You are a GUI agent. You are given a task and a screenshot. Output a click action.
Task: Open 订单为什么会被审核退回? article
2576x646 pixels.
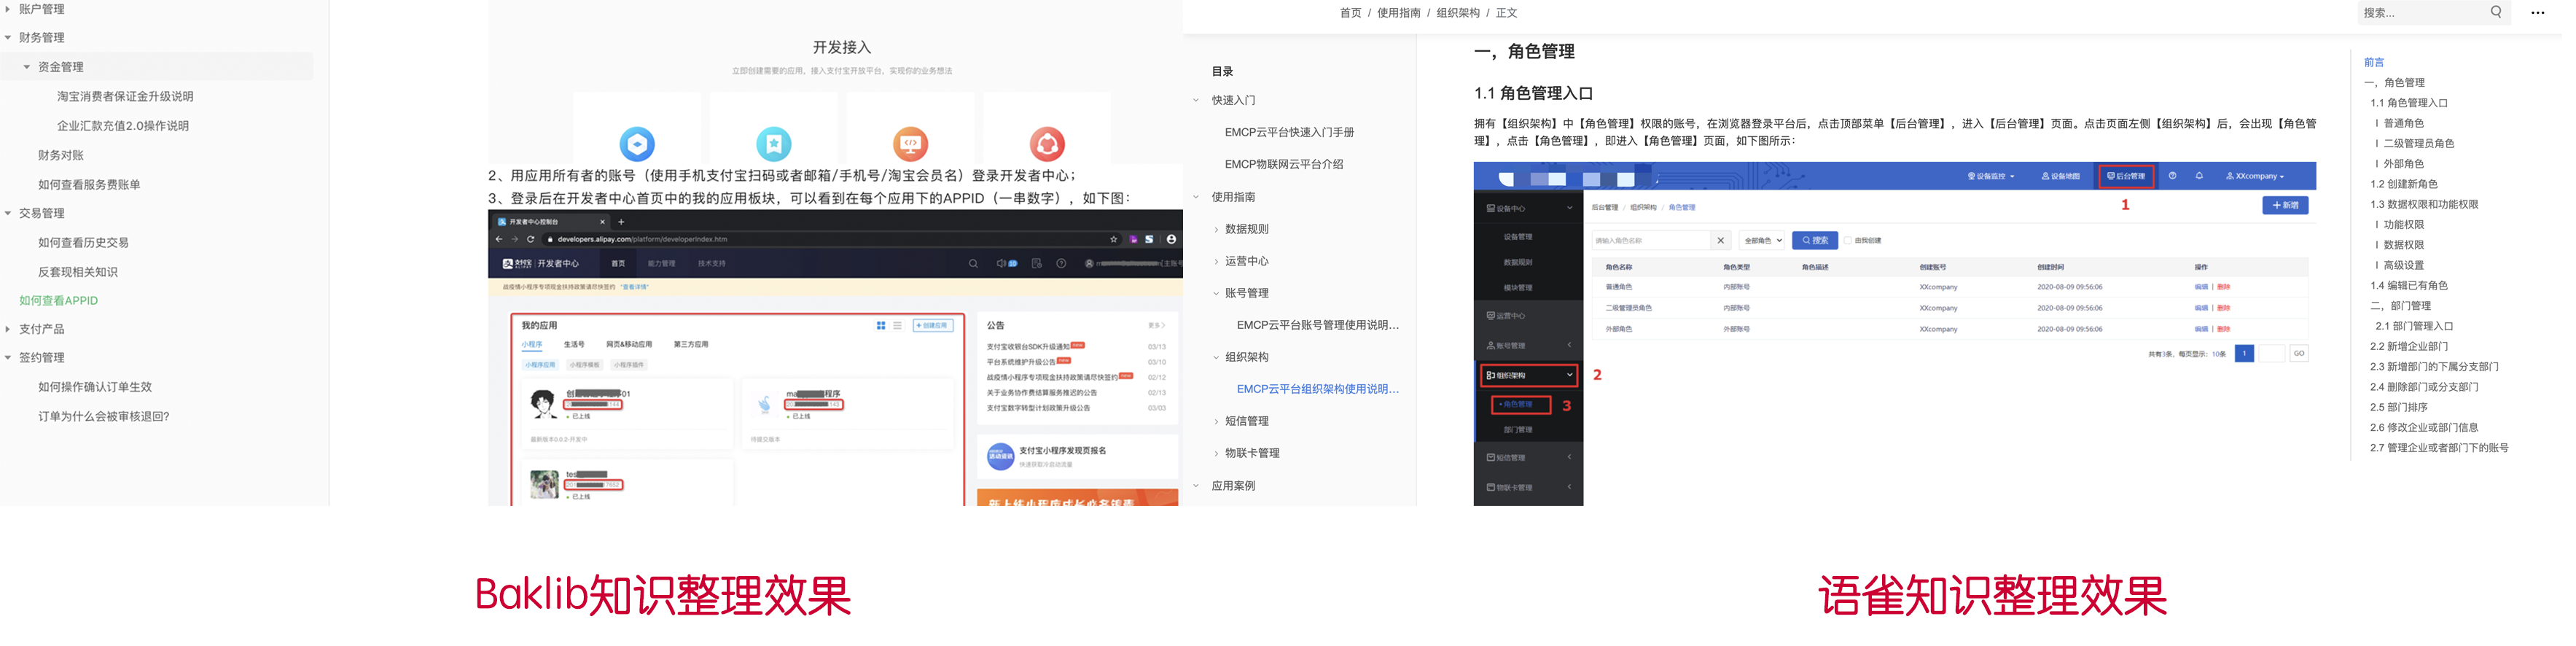[104, 417]
